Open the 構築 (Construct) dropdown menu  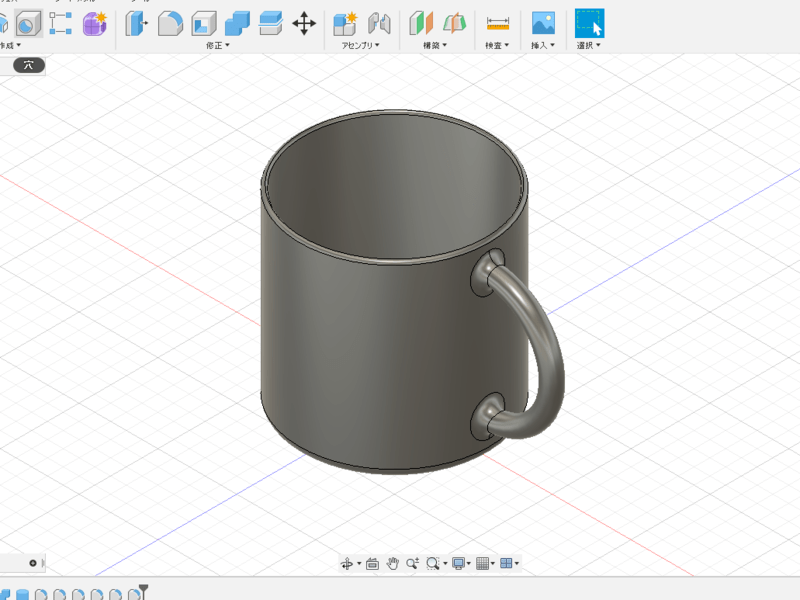[435, 45]
